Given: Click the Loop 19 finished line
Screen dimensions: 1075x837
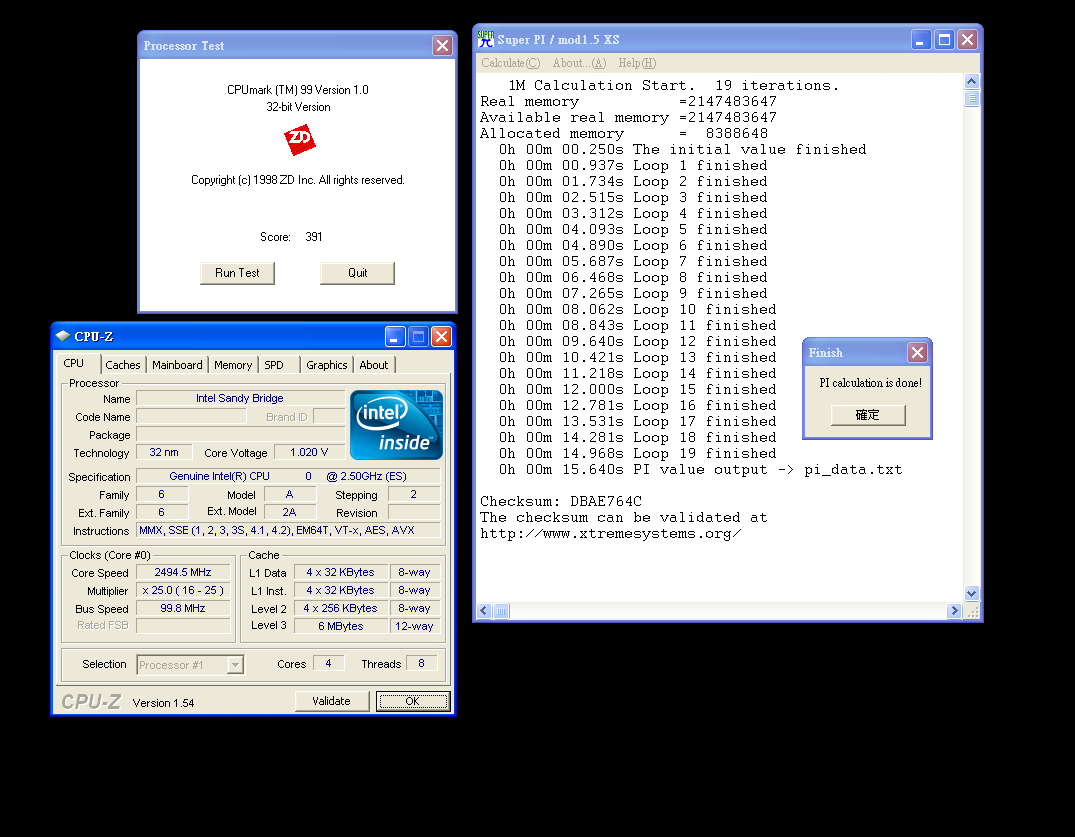Looking at the screenshot, I should pyautogui.click(x=638, y=453).
